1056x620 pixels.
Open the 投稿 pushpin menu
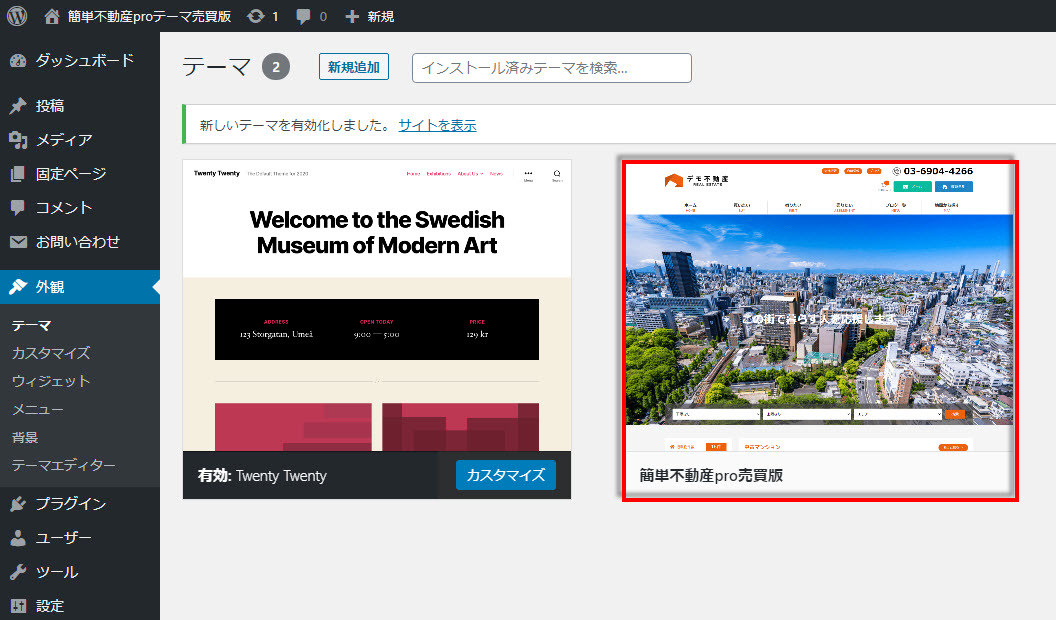click(x=50, y=106)
